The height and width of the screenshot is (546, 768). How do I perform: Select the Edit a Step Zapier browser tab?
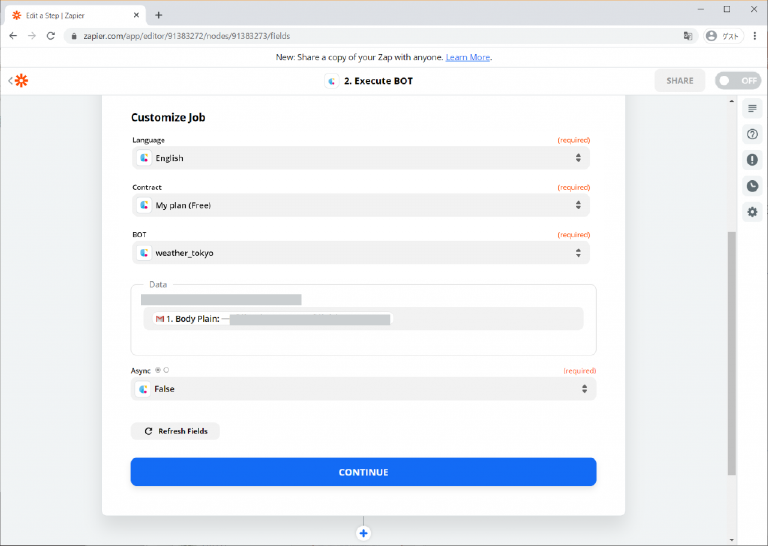[x=76, y=15]
